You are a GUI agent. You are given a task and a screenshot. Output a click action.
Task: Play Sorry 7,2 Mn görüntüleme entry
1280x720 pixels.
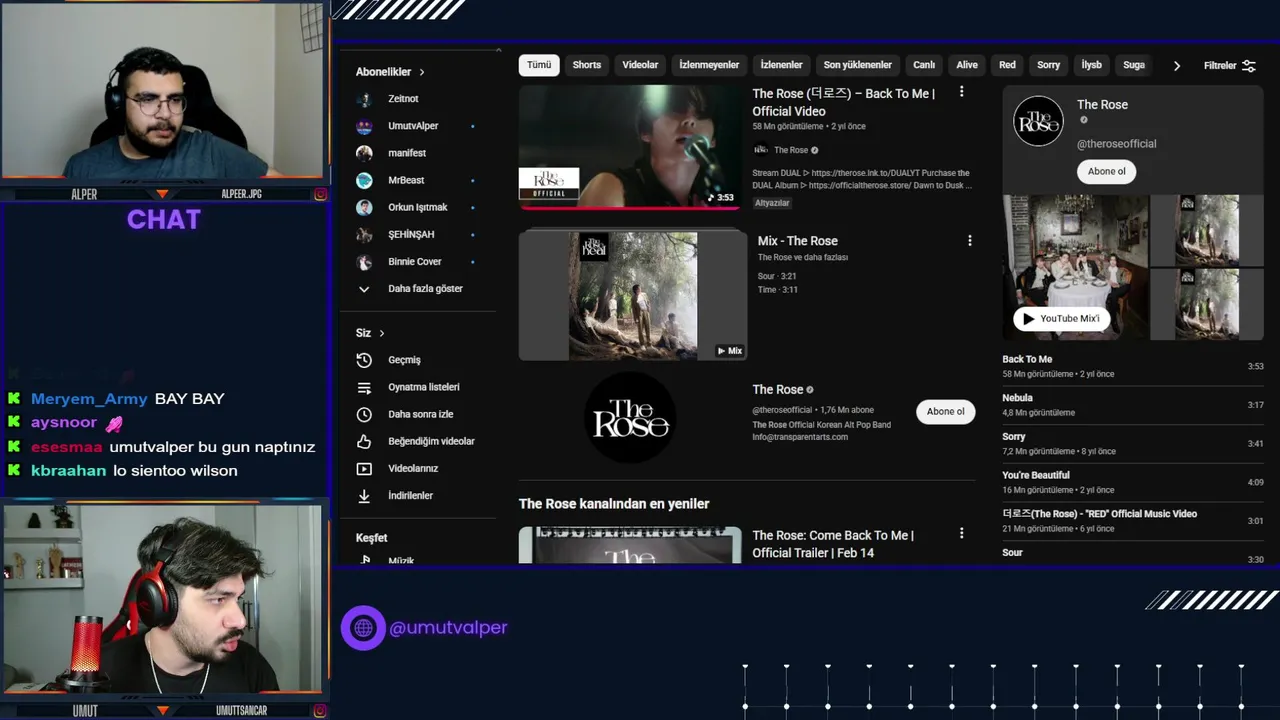tap(1133, 444)
